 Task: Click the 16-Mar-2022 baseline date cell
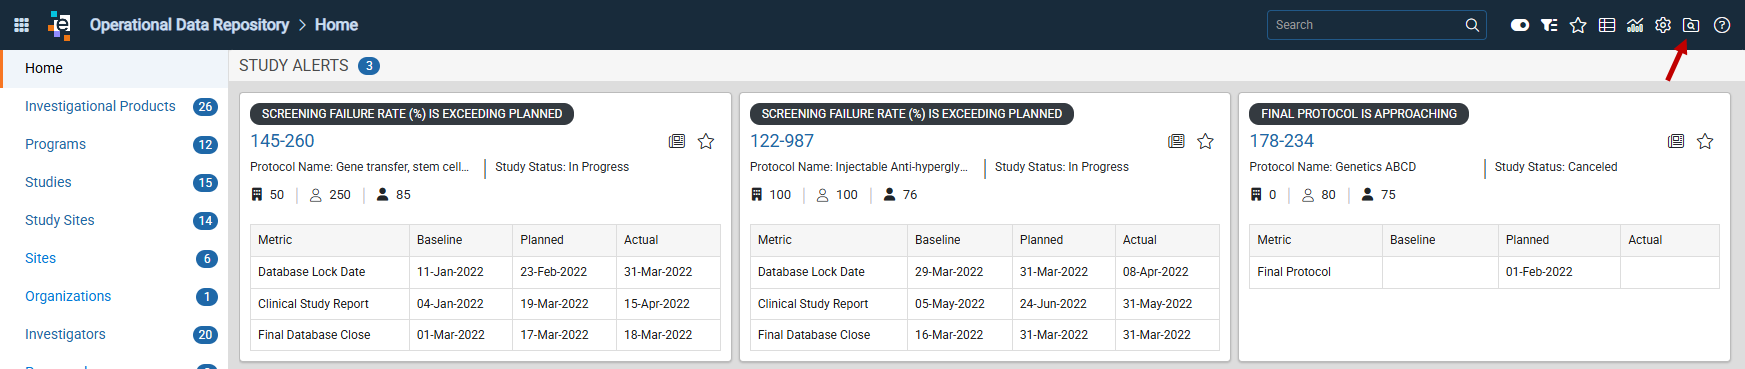[960, 335]
